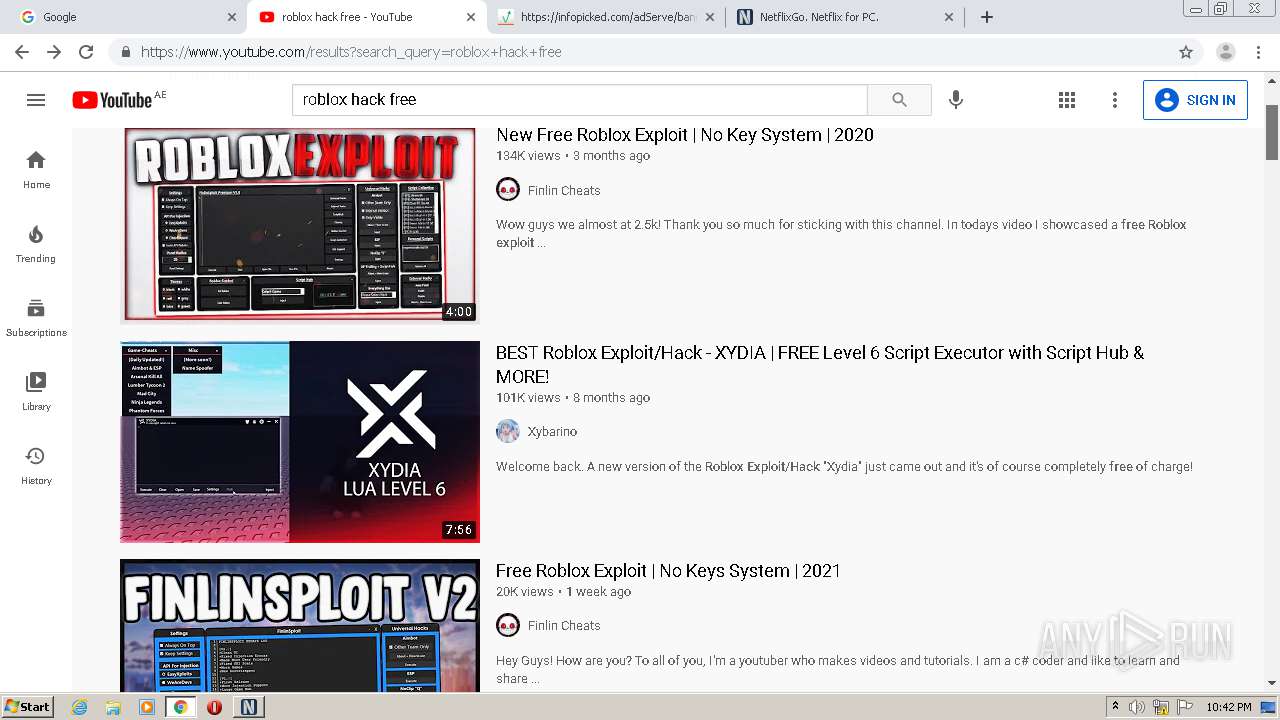Open Home in the sidebar
Screen dimensions: 1280x720
point(36,169)
